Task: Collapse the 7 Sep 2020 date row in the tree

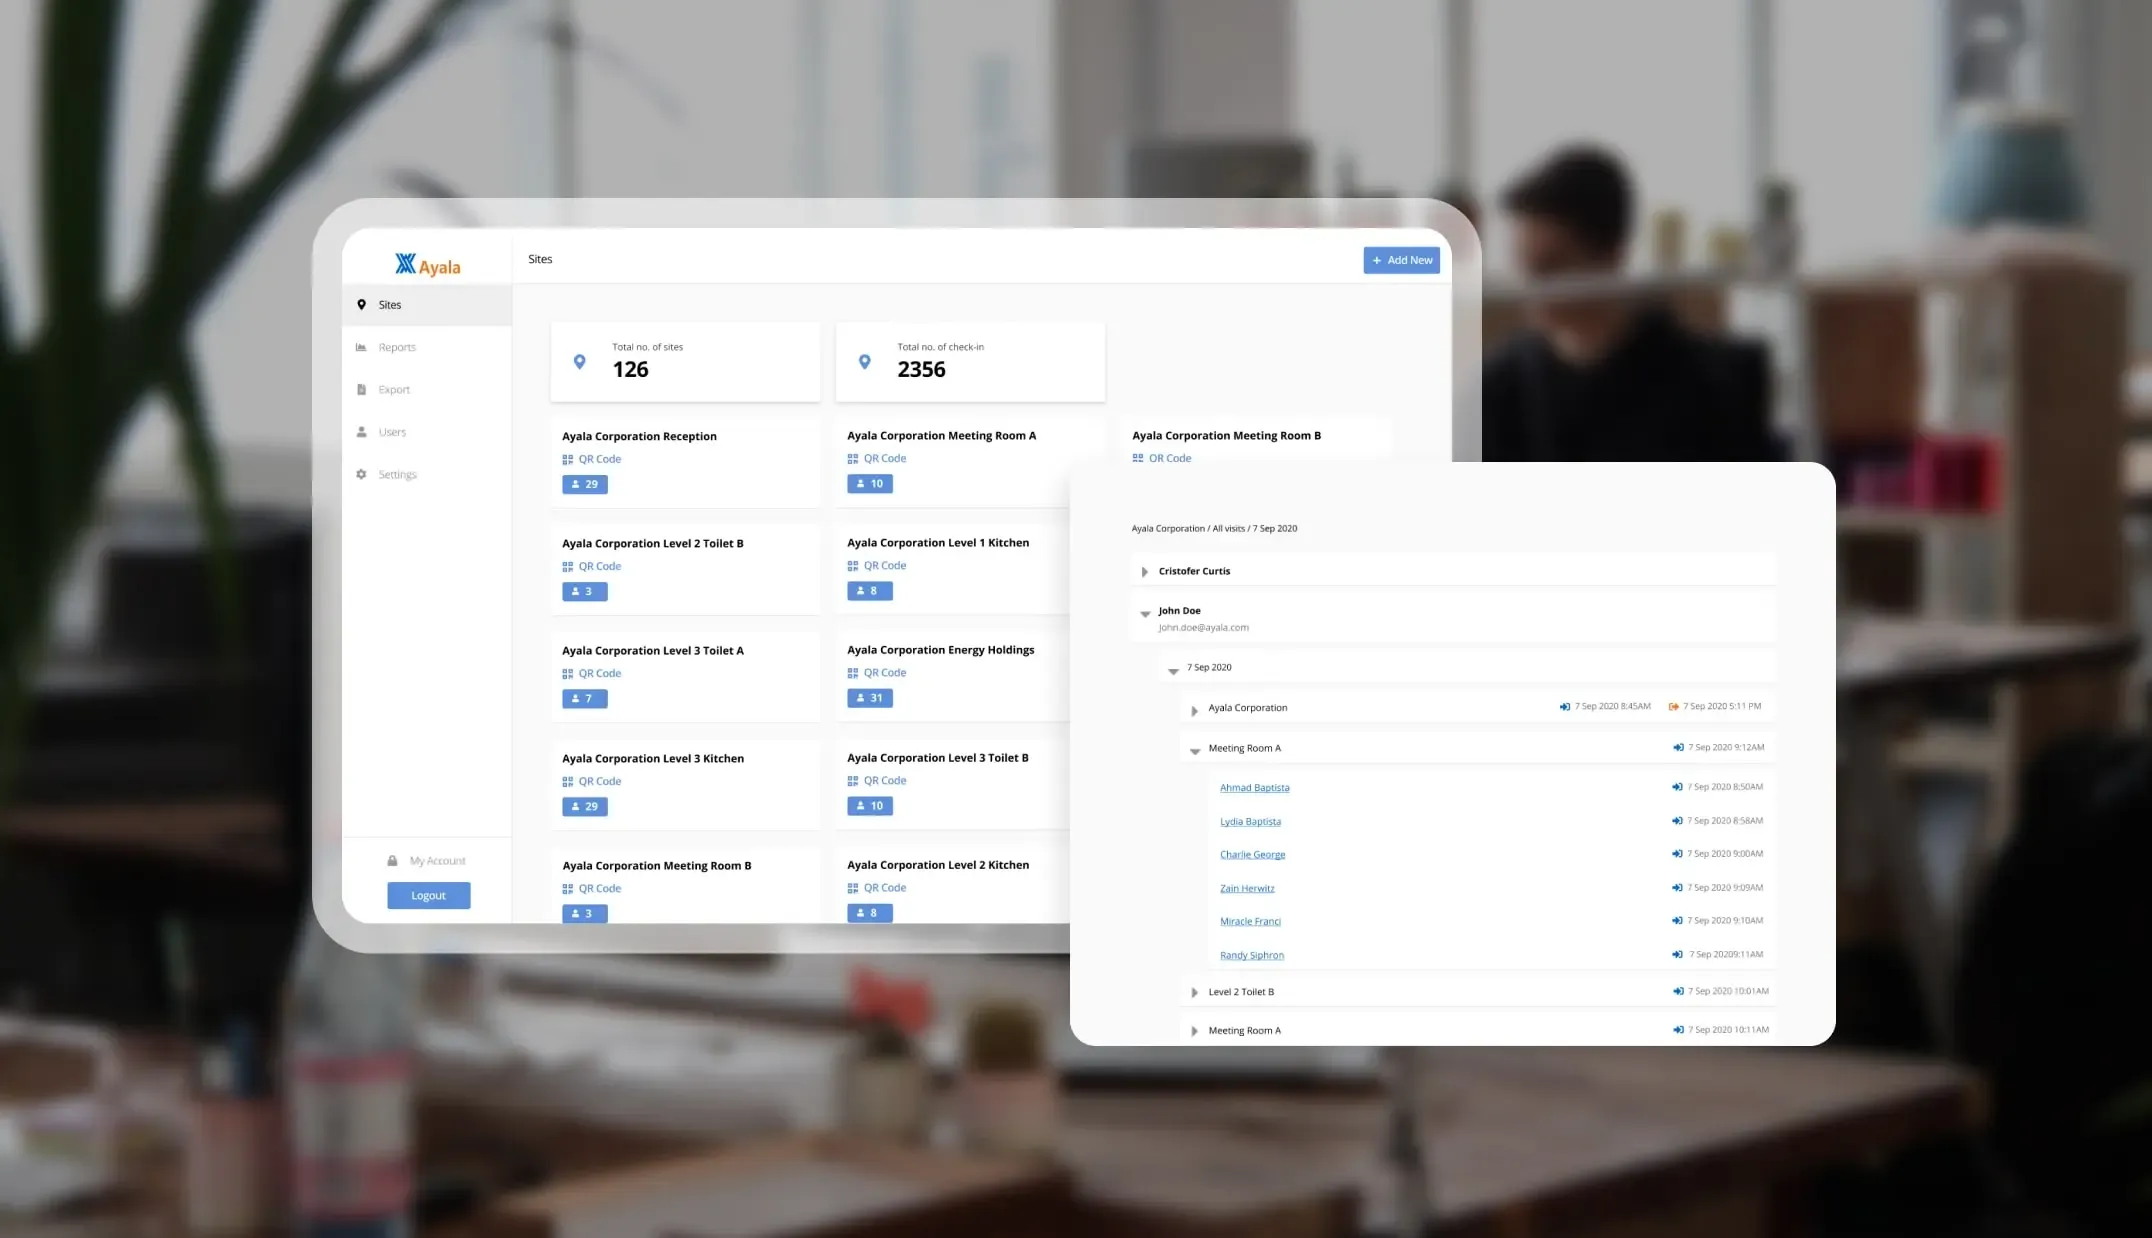Action: click(1173, 671)
